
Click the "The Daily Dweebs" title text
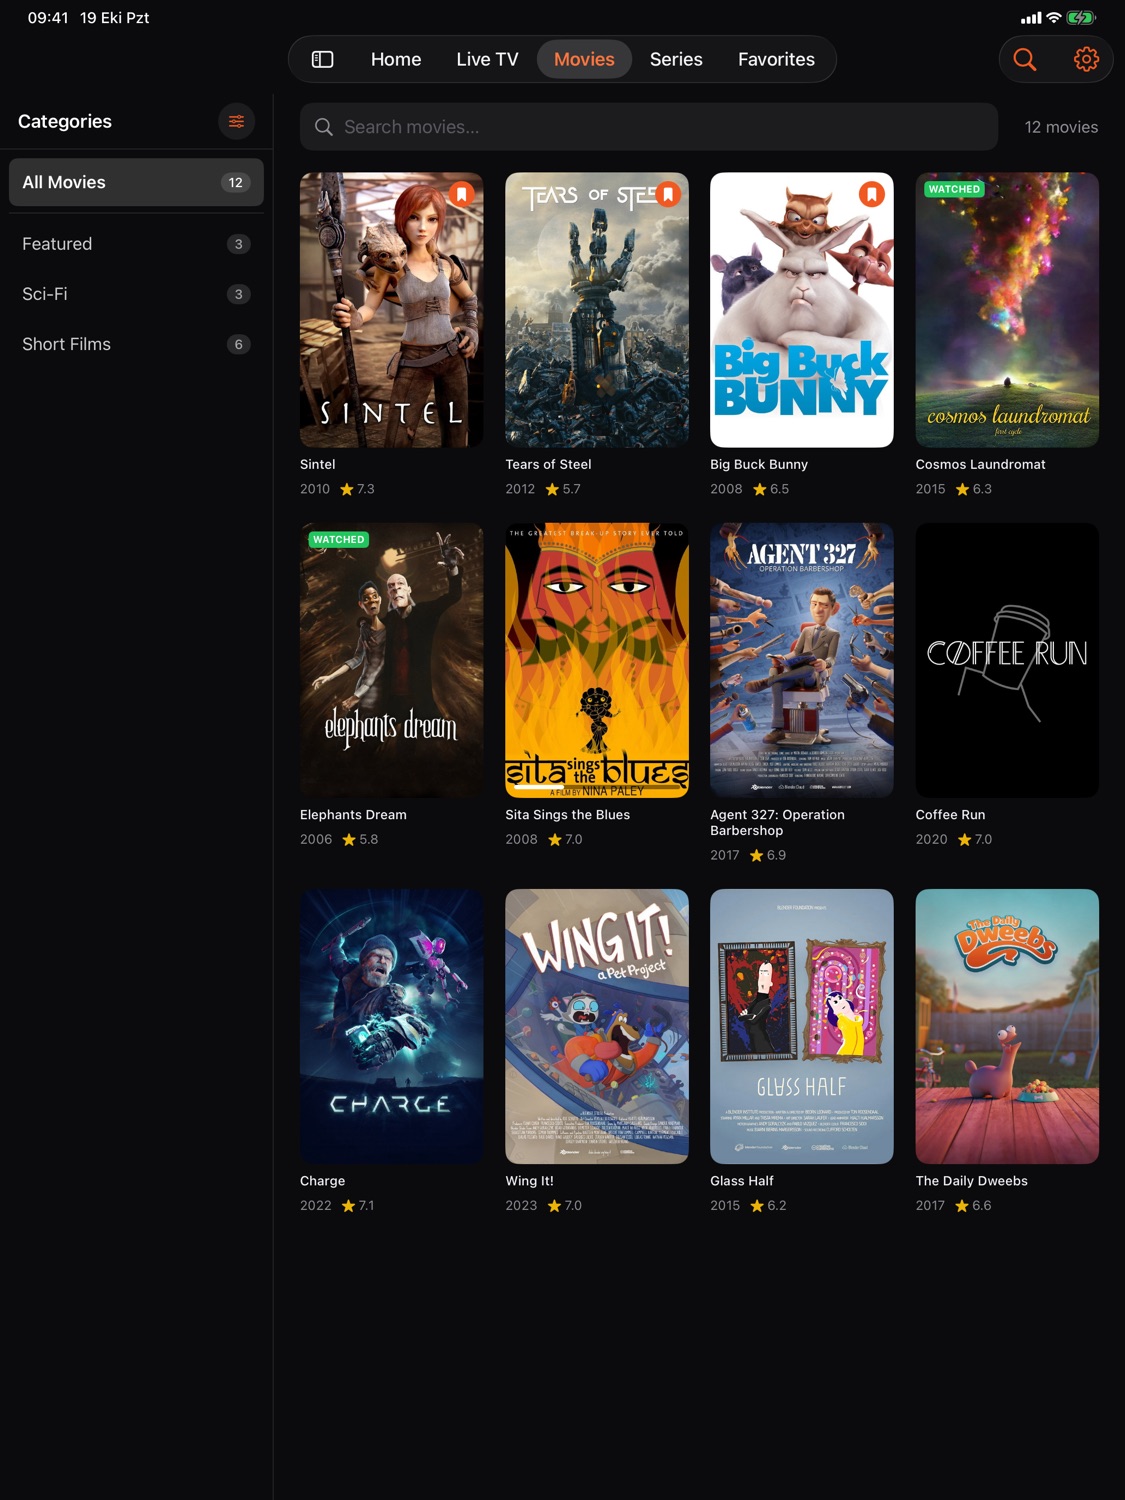971,1181
